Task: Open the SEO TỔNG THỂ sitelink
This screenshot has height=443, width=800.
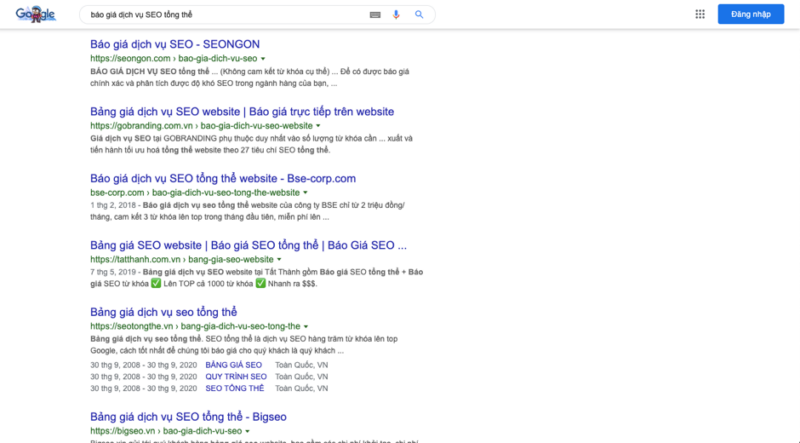Action: point(235,388)
